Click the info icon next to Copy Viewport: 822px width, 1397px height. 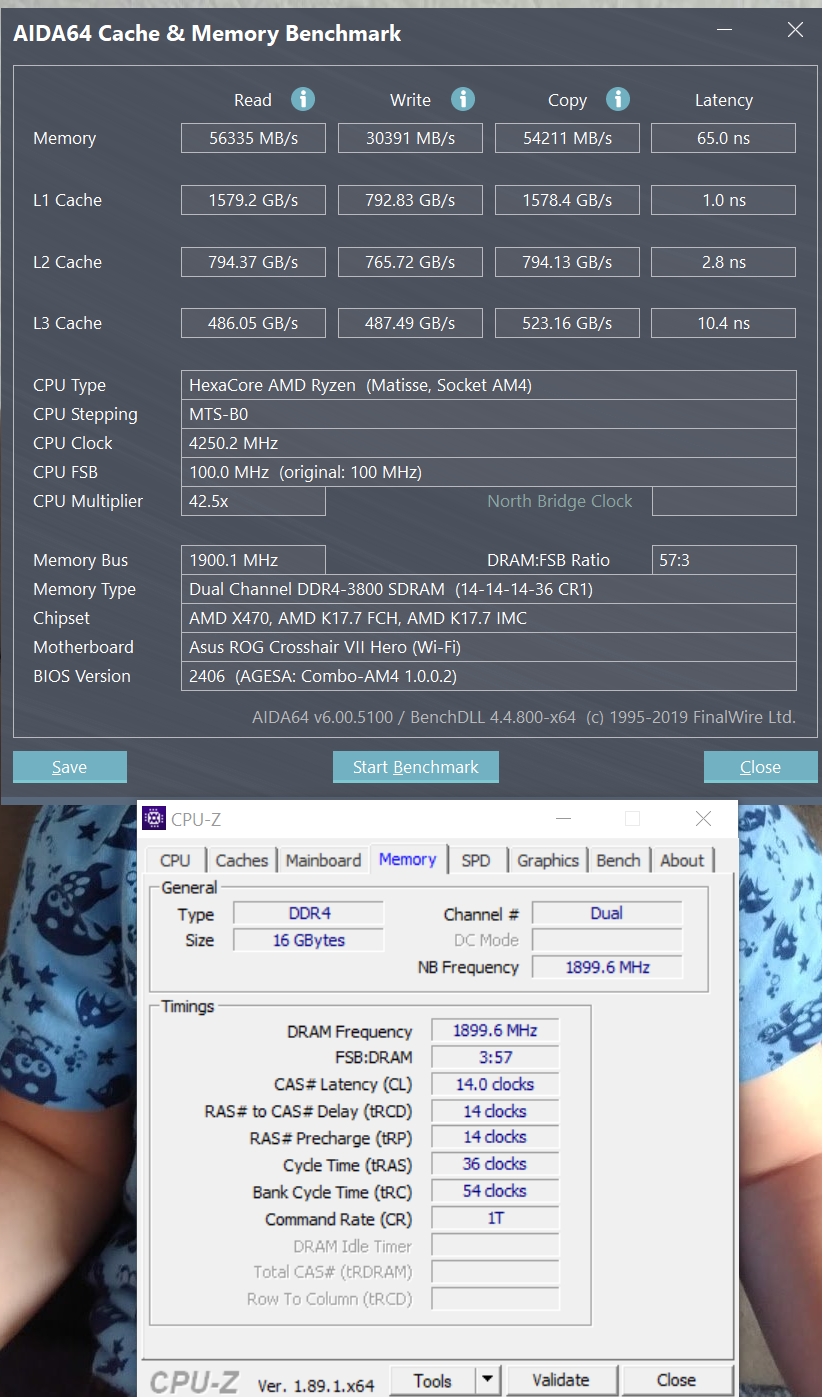click(618, 99)
